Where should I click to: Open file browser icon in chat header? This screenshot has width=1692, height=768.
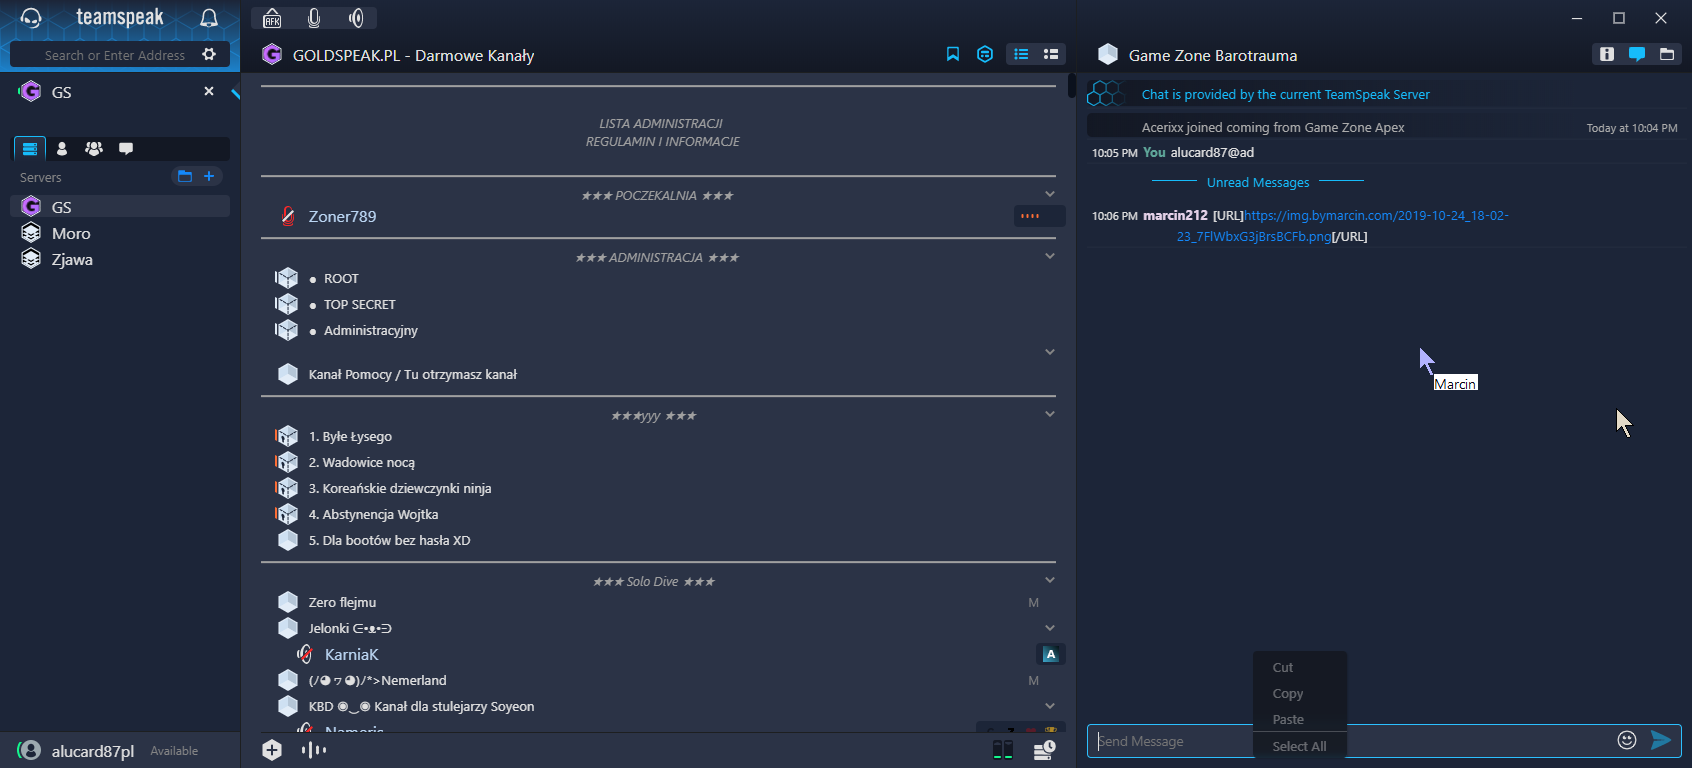click(x=1667, y=54)
